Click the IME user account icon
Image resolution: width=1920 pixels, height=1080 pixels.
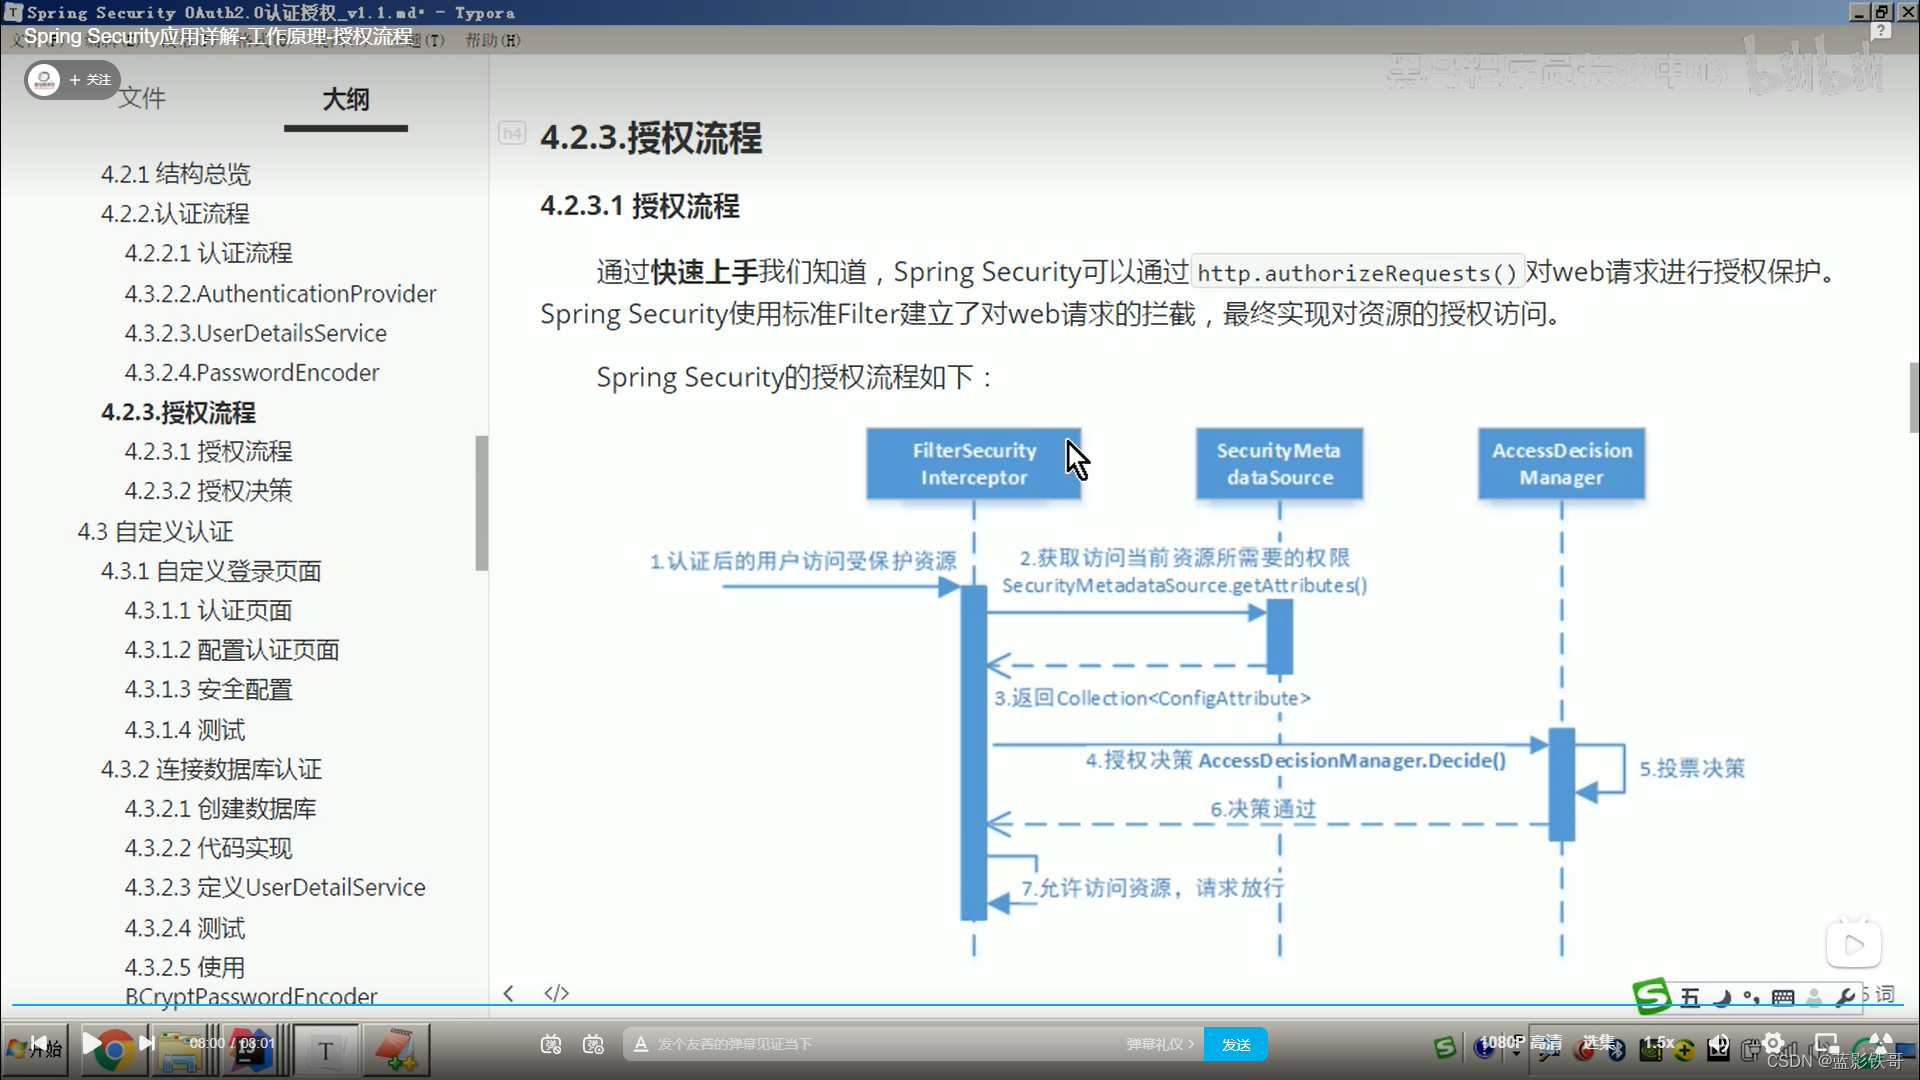1815,998
